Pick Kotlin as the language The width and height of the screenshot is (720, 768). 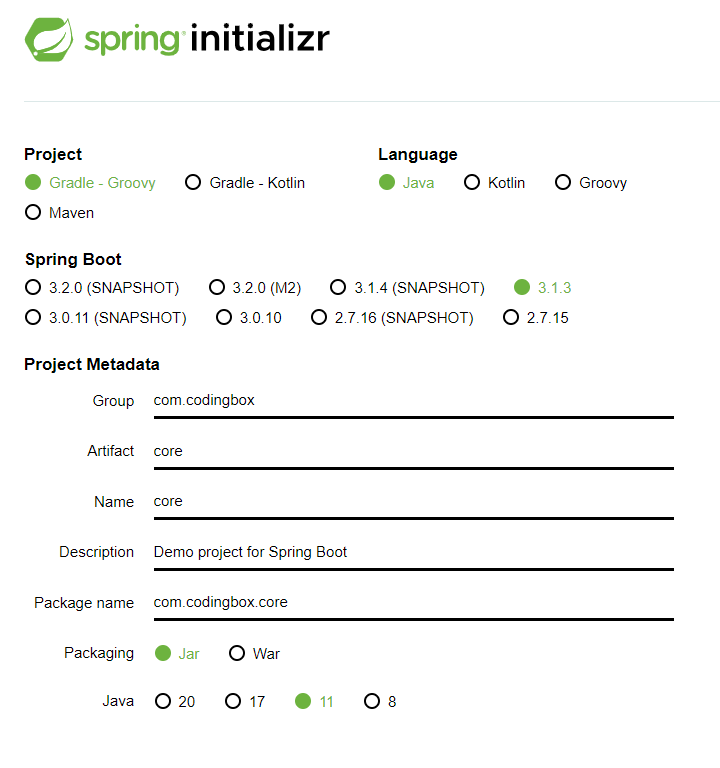(x=494, y=183)
